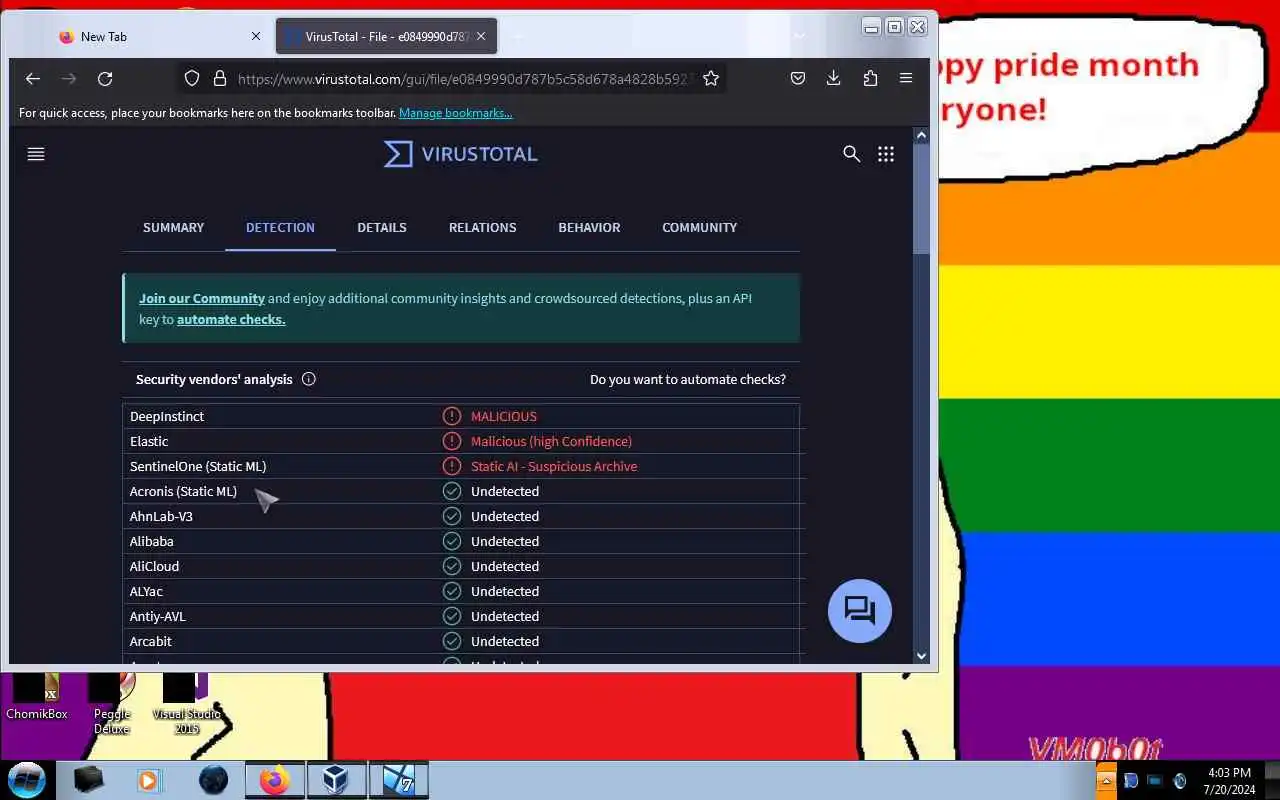Screen dimensions: 1280x800
Task: Open the tabs list dropdown arrow
Action: (x=799, y=36)
